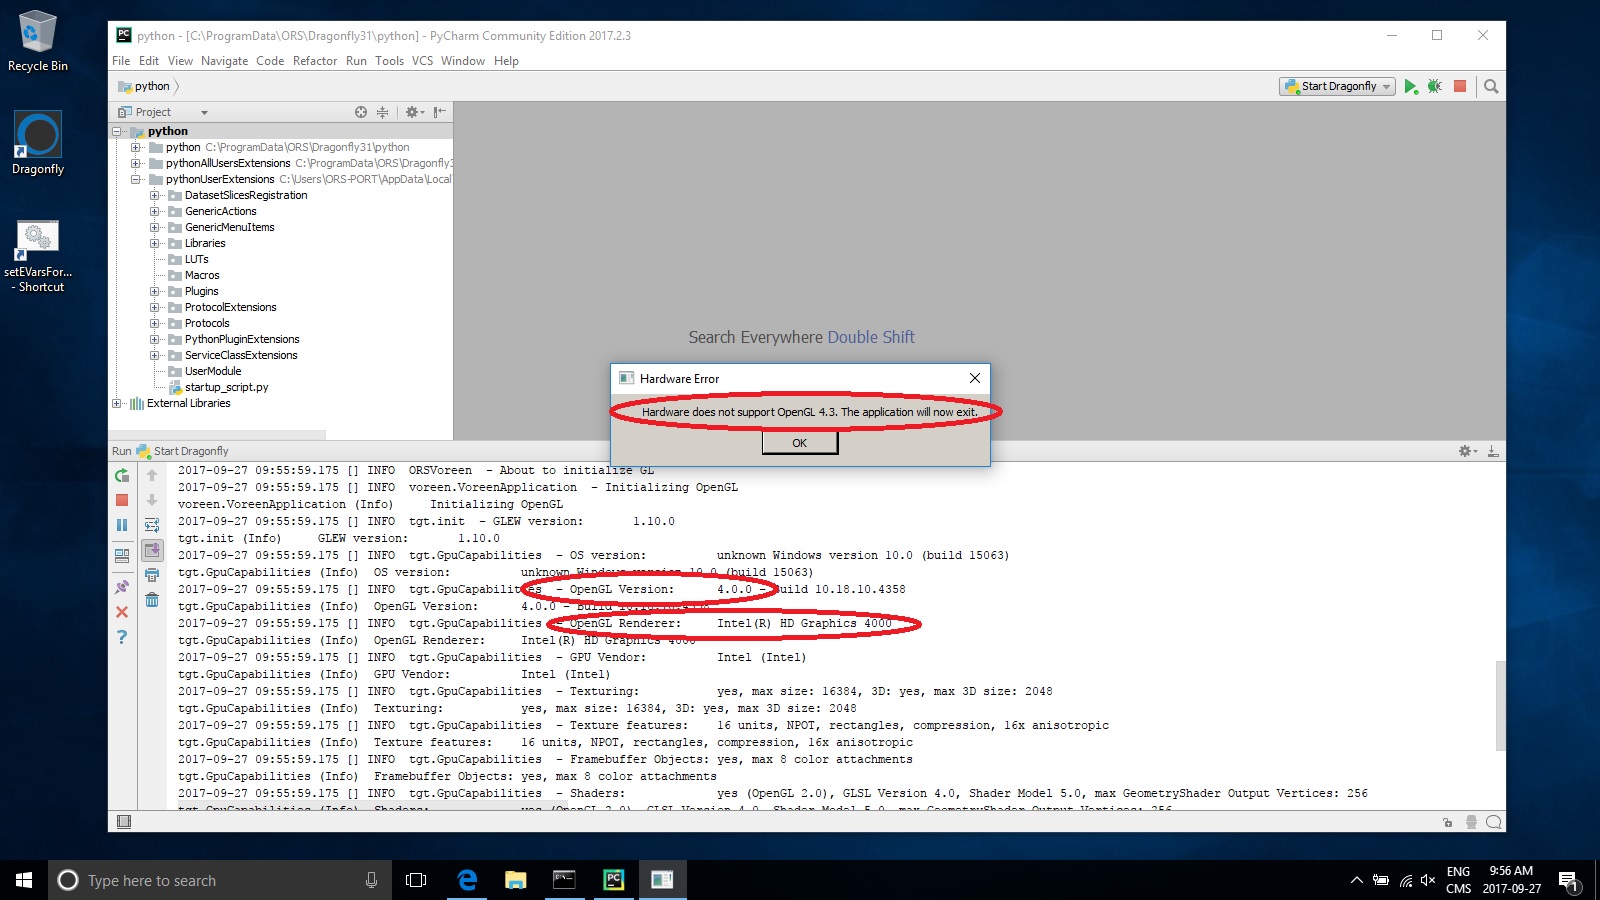Toggle scroll to end button in console

point(152,550)
